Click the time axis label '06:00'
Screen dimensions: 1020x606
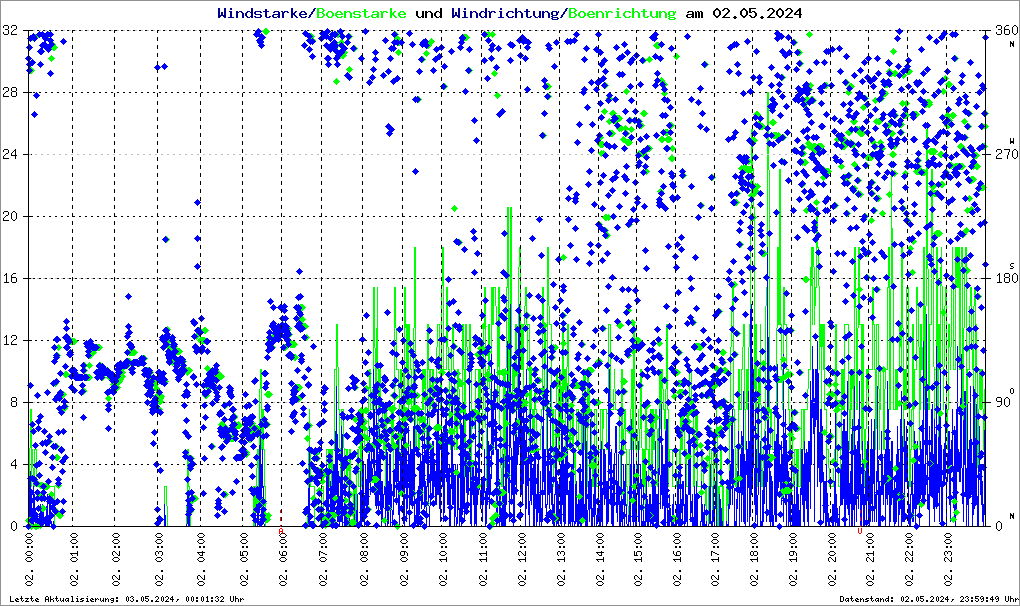284,548
